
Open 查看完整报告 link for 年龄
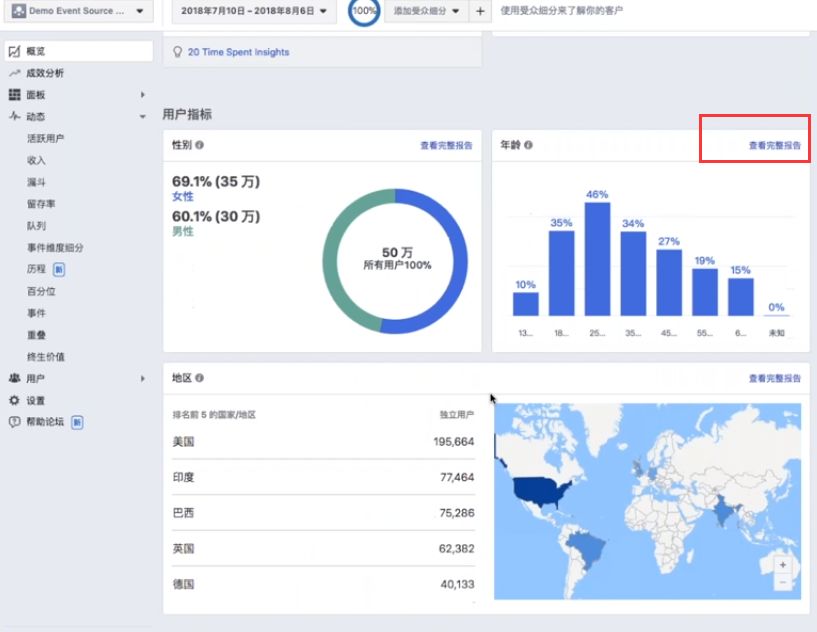pyautogui.click(x=775, y=145)
